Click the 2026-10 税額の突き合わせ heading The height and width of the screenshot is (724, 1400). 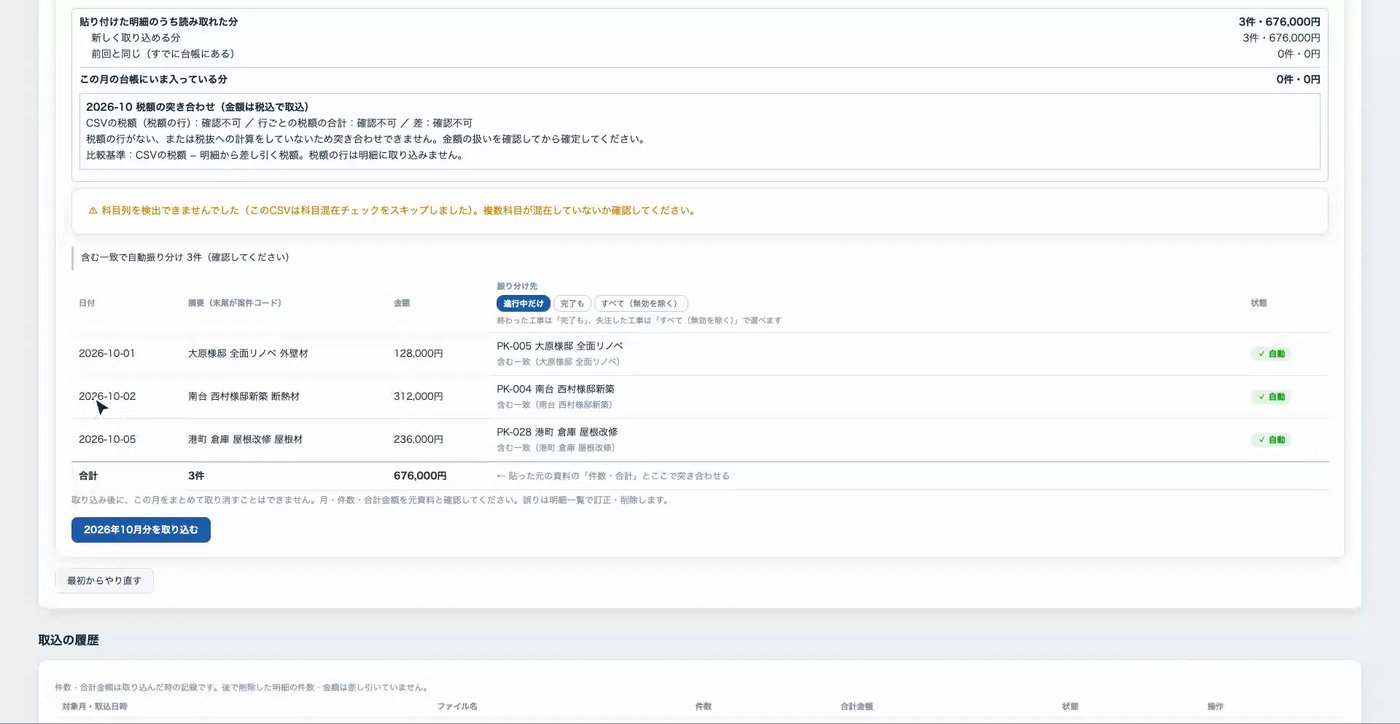pyautogui.click(x=197, y=107)
